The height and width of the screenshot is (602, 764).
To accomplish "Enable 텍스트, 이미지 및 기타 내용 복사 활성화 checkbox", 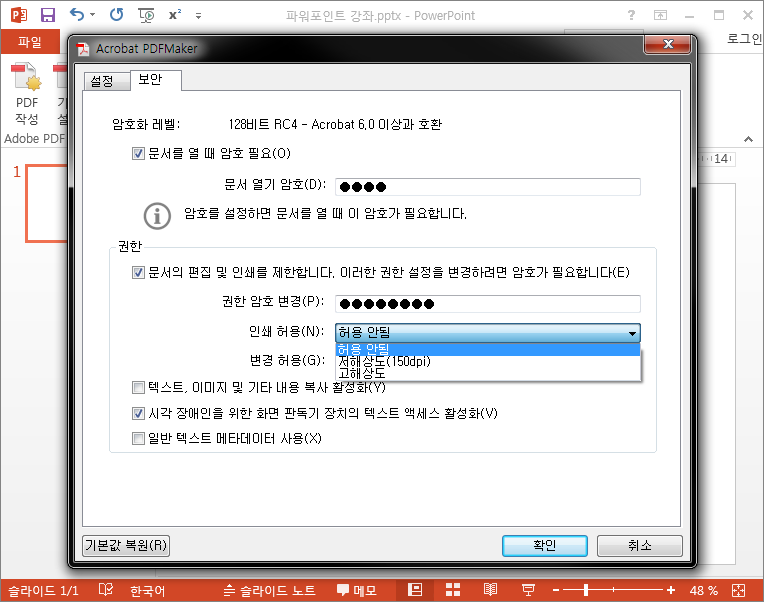I will [138, 388].
